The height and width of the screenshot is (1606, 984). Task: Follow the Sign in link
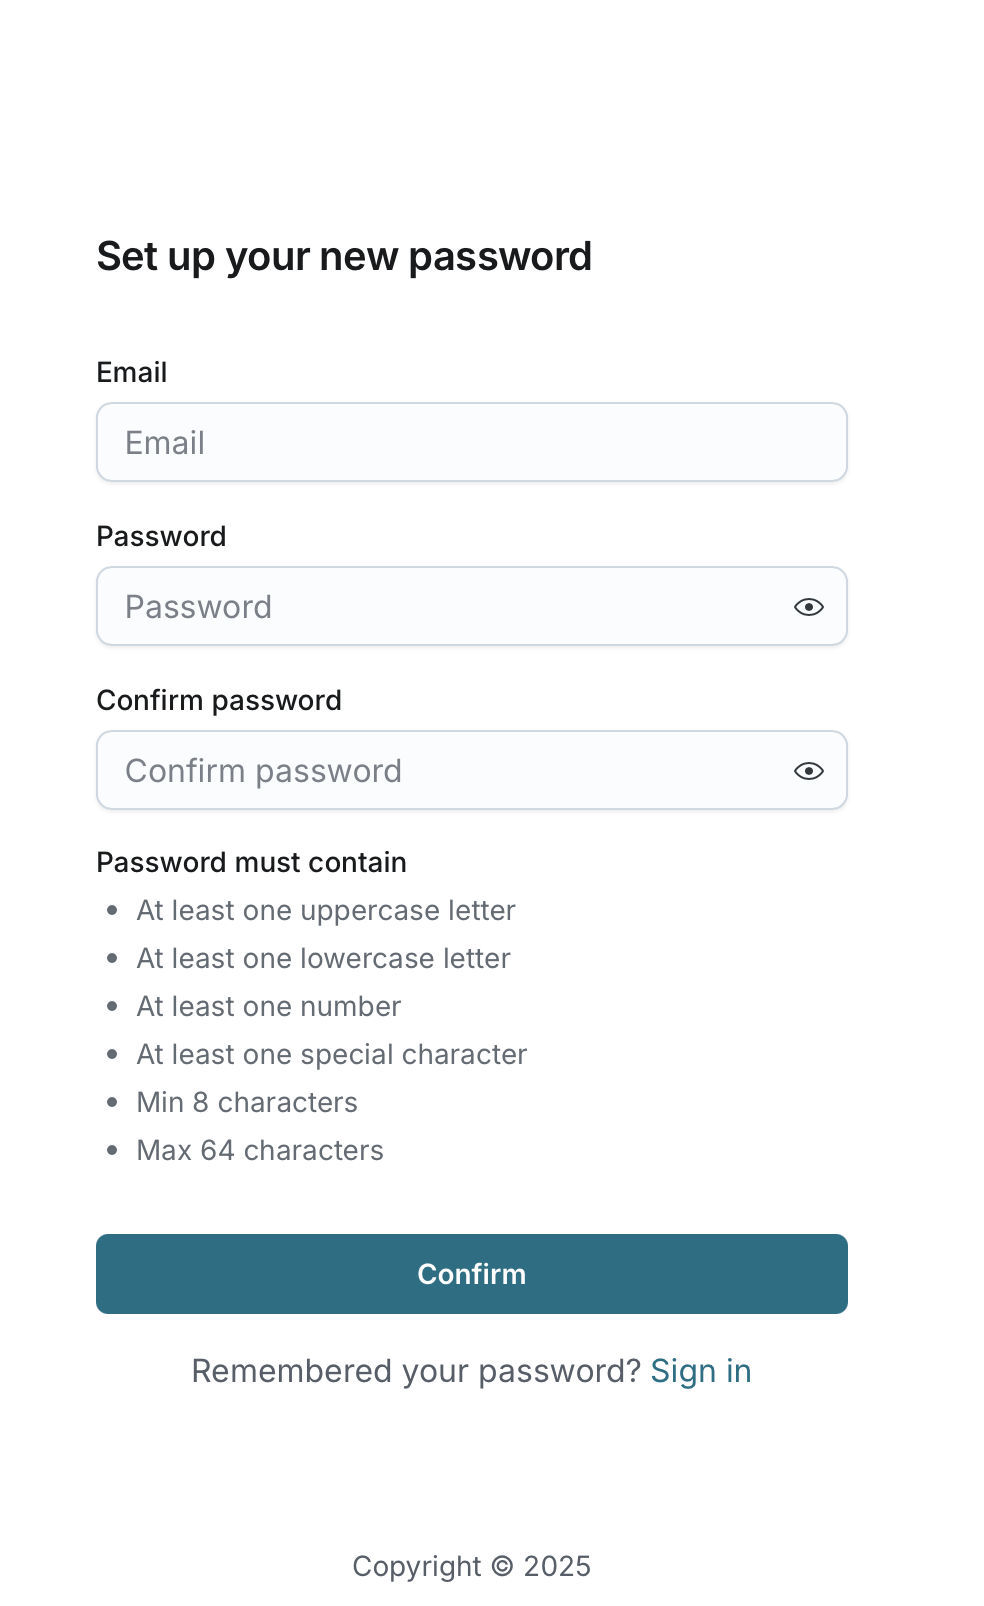700,1371
